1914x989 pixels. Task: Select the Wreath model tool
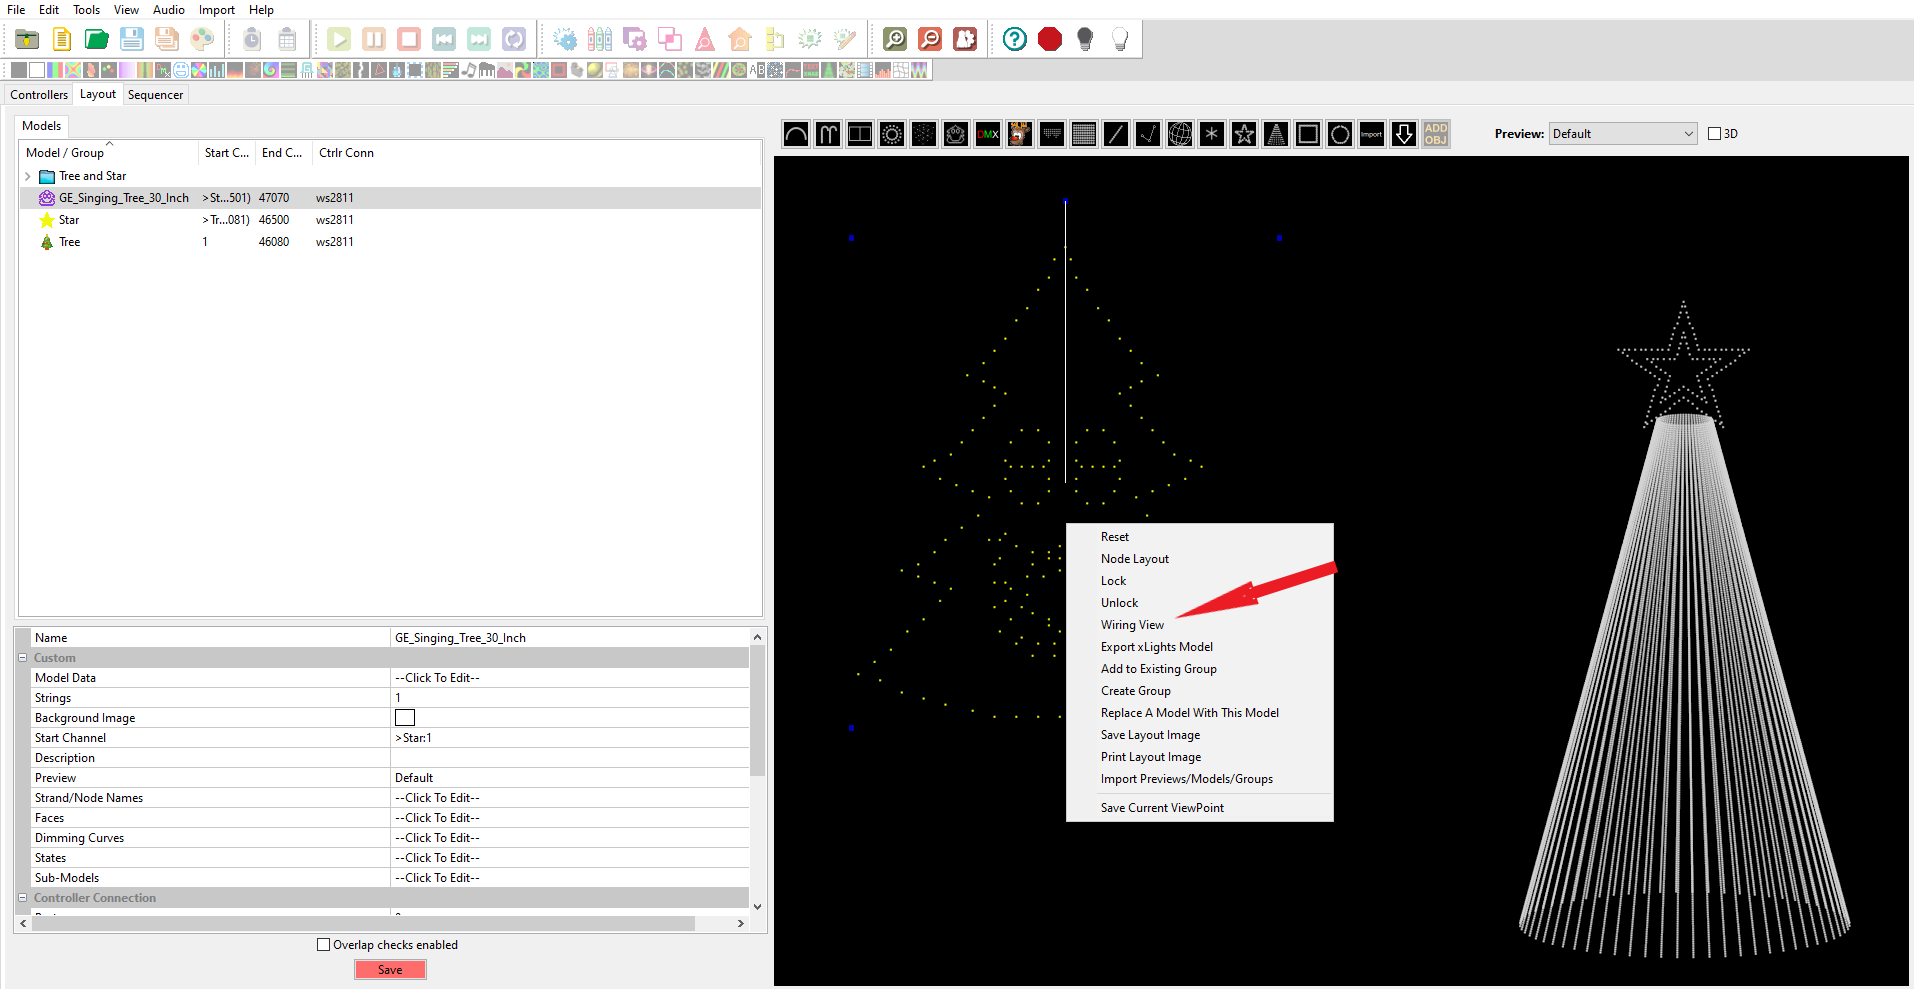pos(1340,134)
